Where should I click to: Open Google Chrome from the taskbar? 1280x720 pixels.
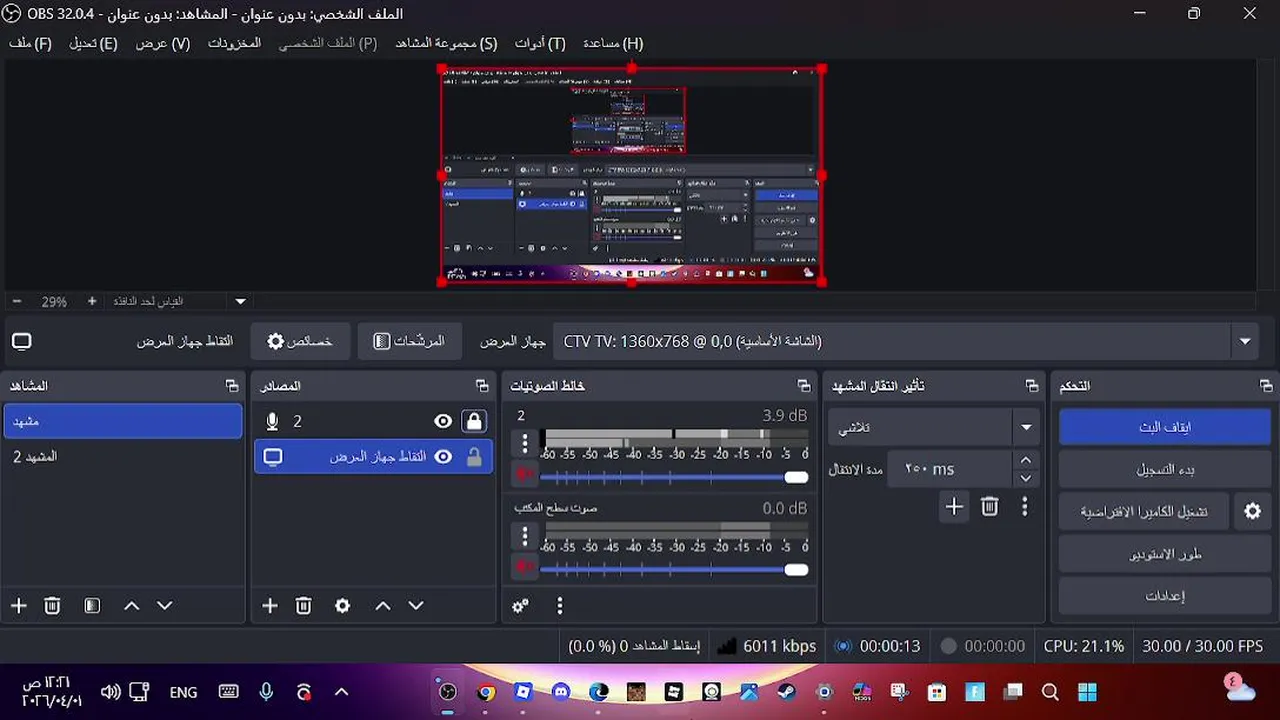[x=485, y=692]
